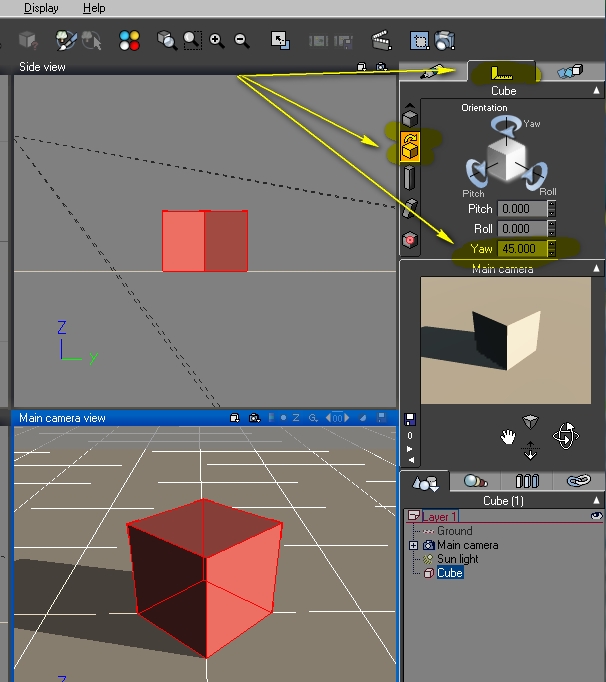Click the camera pan hand icon
The width and height of the screenshot is (606, 682).
pos(508,436)
